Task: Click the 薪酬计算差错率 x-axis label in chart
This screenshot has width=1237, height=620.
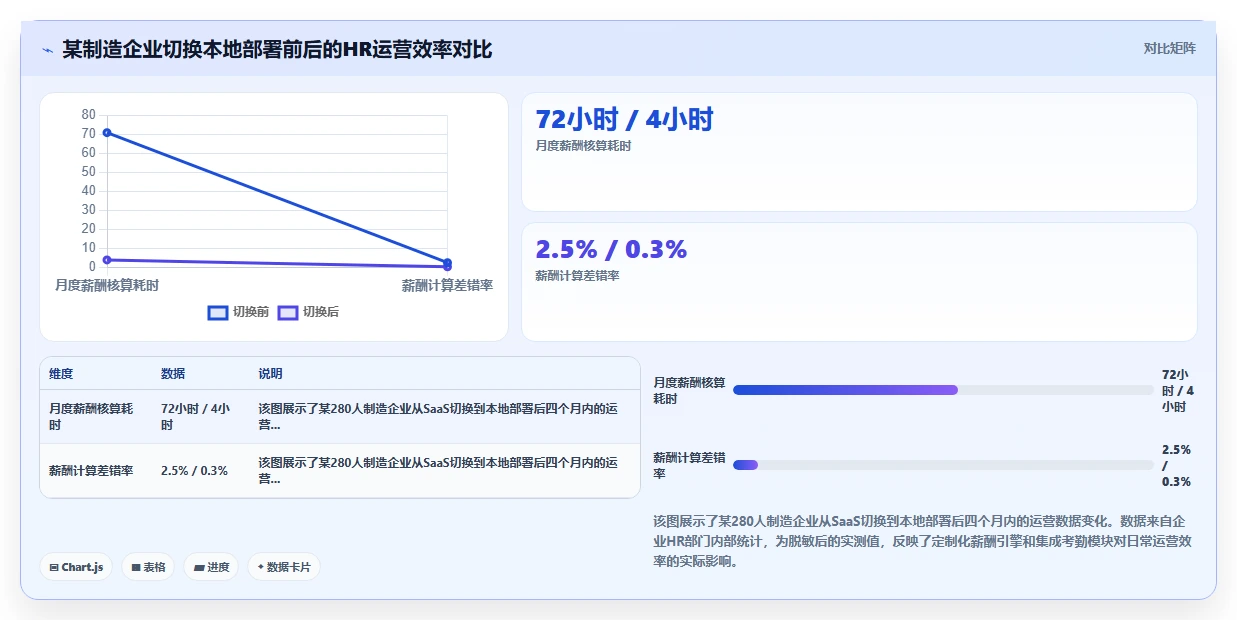Action: coord(447,286)
